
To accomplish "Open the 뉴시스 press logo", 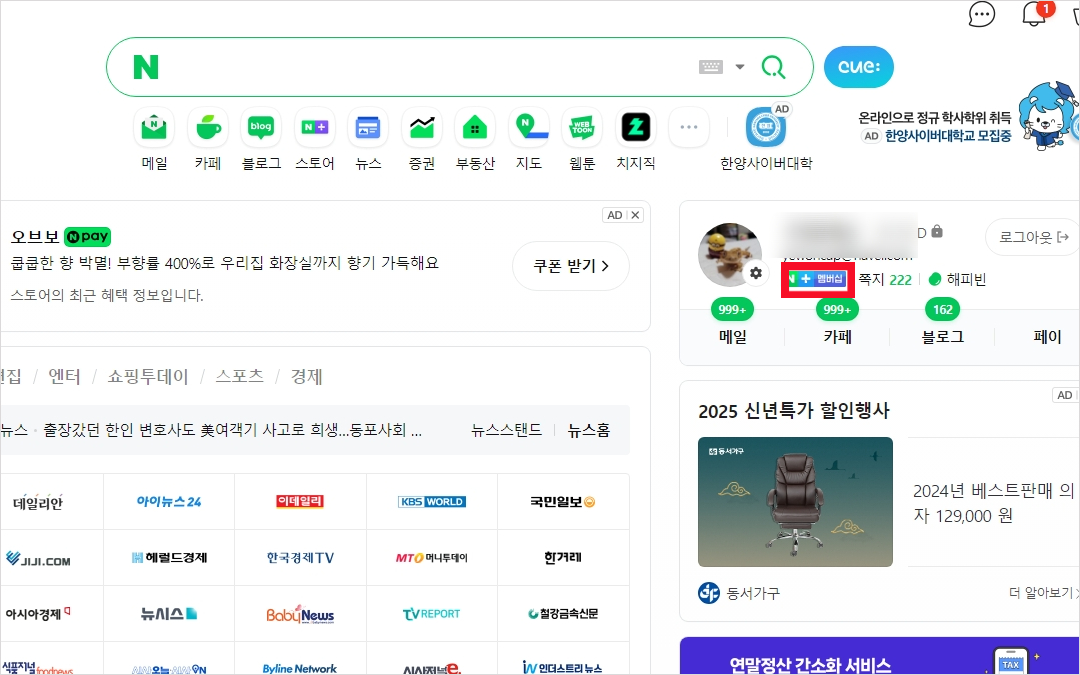I will coord(169,613).
